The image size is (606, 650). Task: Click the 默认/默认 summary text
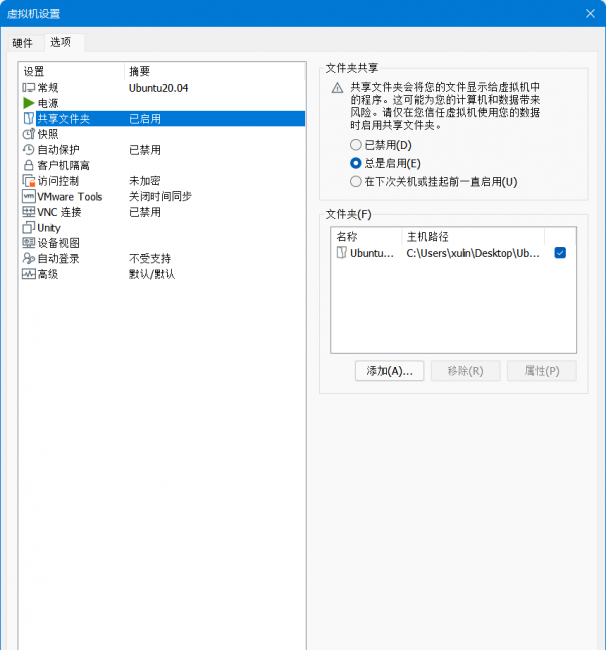point(152,274)
